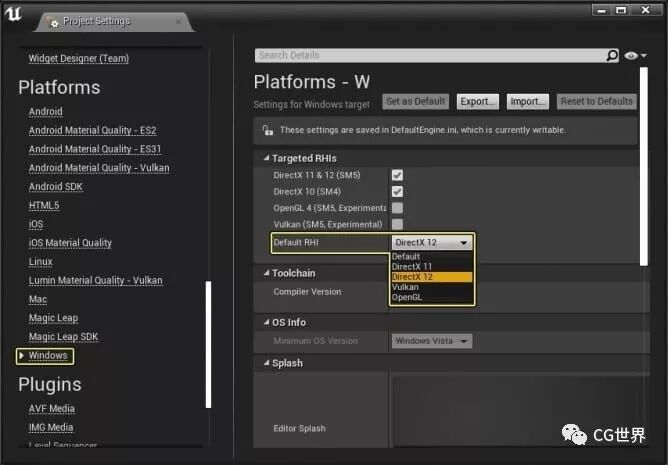Enable OpenGL 4 (SM5, Experimental) checkbox
Viewport: 668px width, 465px height.
point(397,208)
